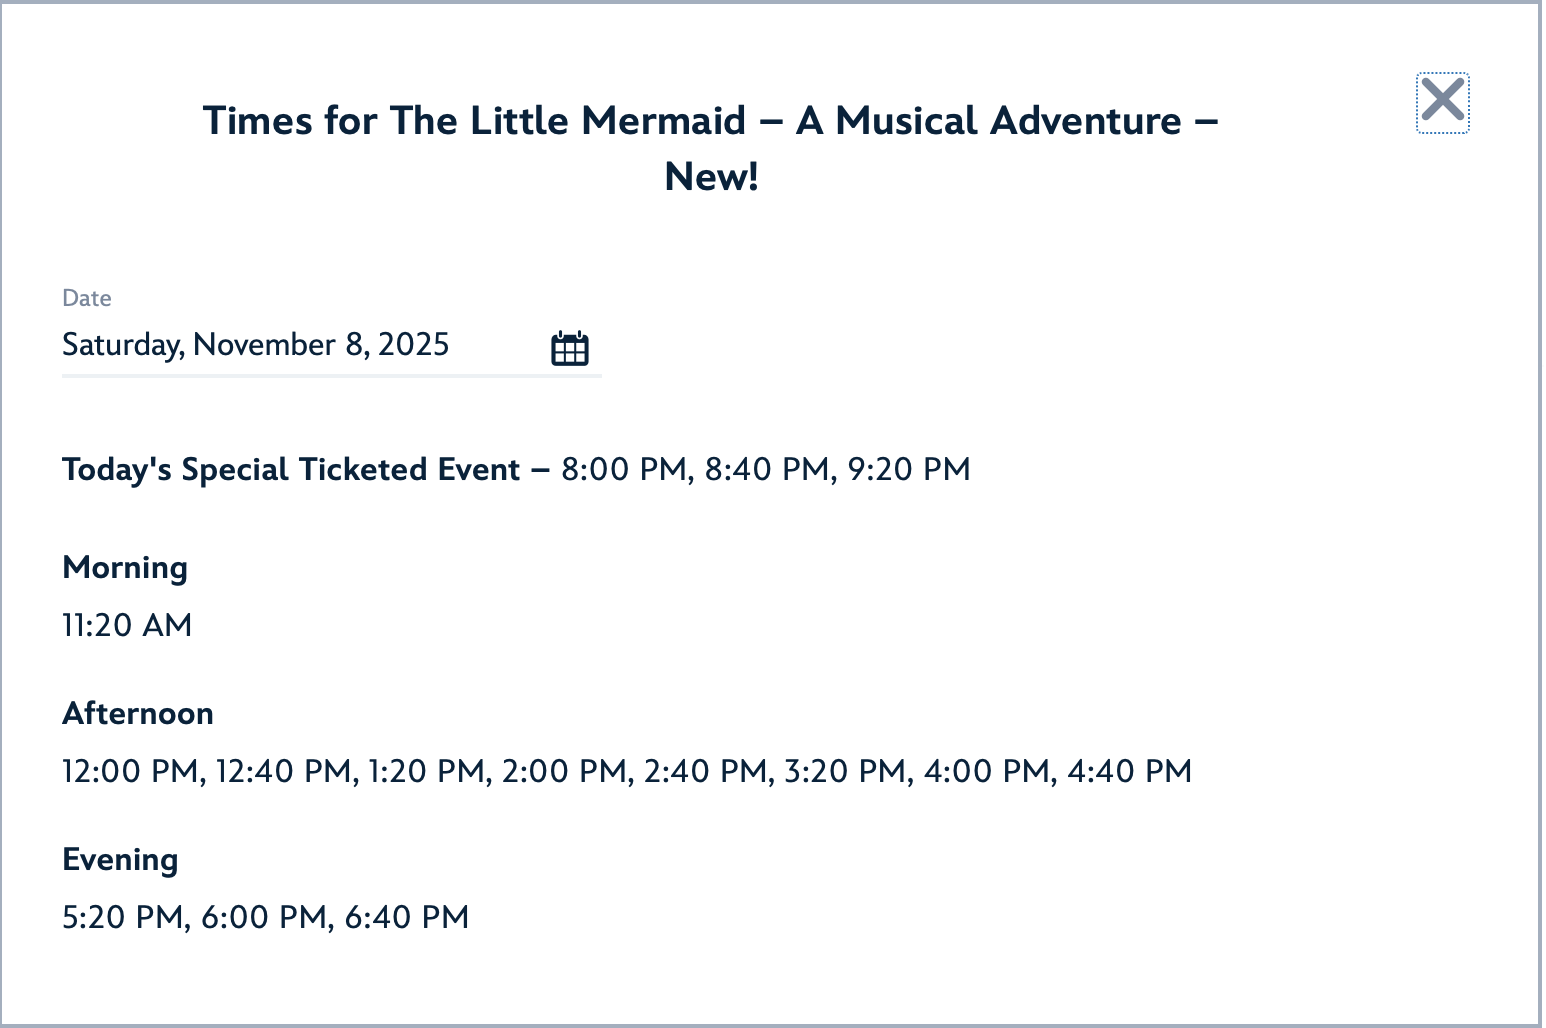Click the Evening section heading
The image size is (1546, 1028).
(120, 859)
